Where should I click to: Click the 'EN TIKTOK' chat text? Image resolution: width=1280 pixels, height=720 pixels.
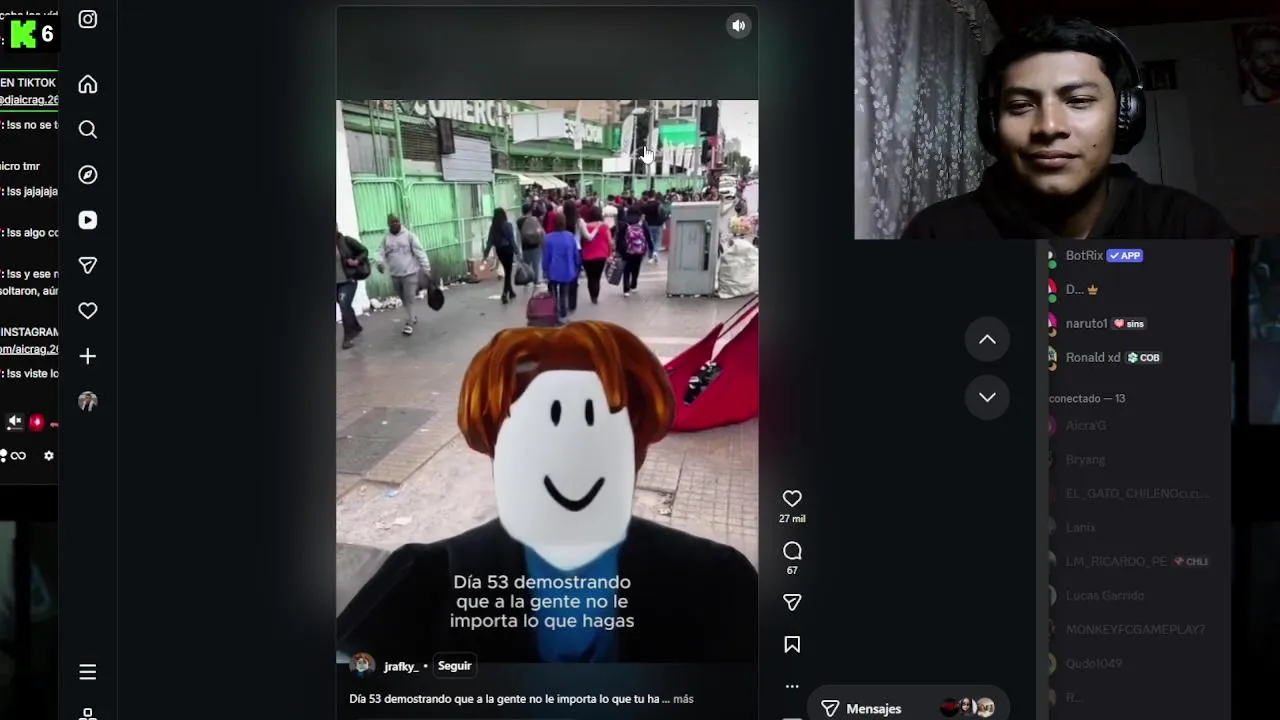[28, 83]
